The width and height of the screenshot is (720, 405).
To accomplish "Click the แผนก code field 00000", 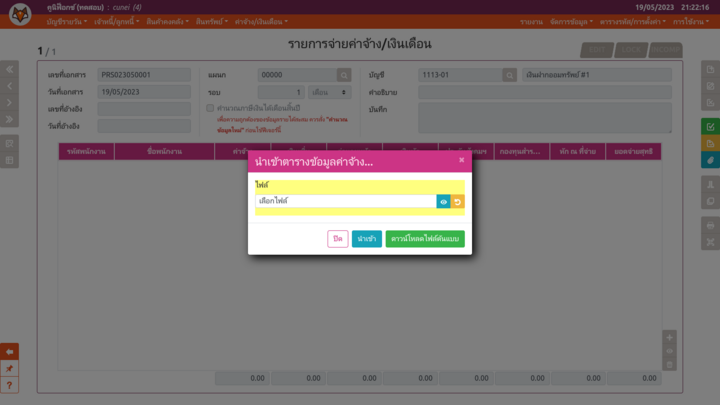I will click(297, 75).
